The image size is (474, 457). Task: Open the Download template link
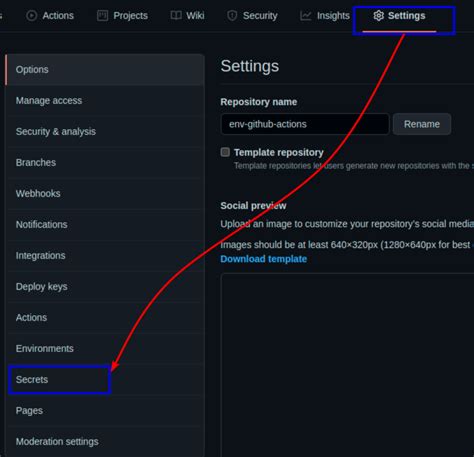pos(264,259)
